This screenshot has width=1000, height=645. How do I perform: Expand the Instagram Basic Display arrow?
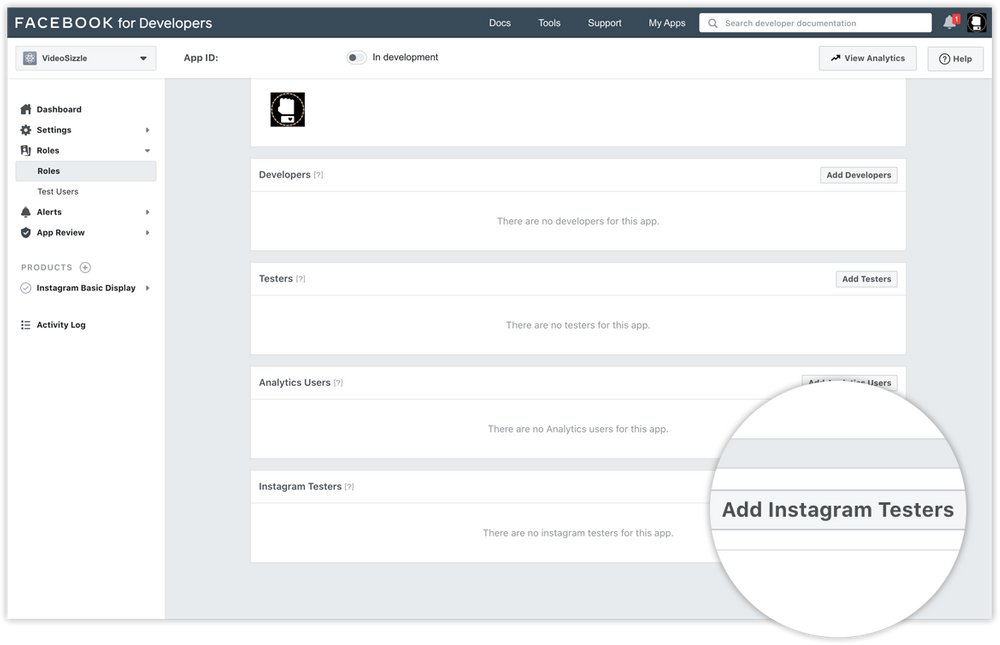tap(147, 288)
